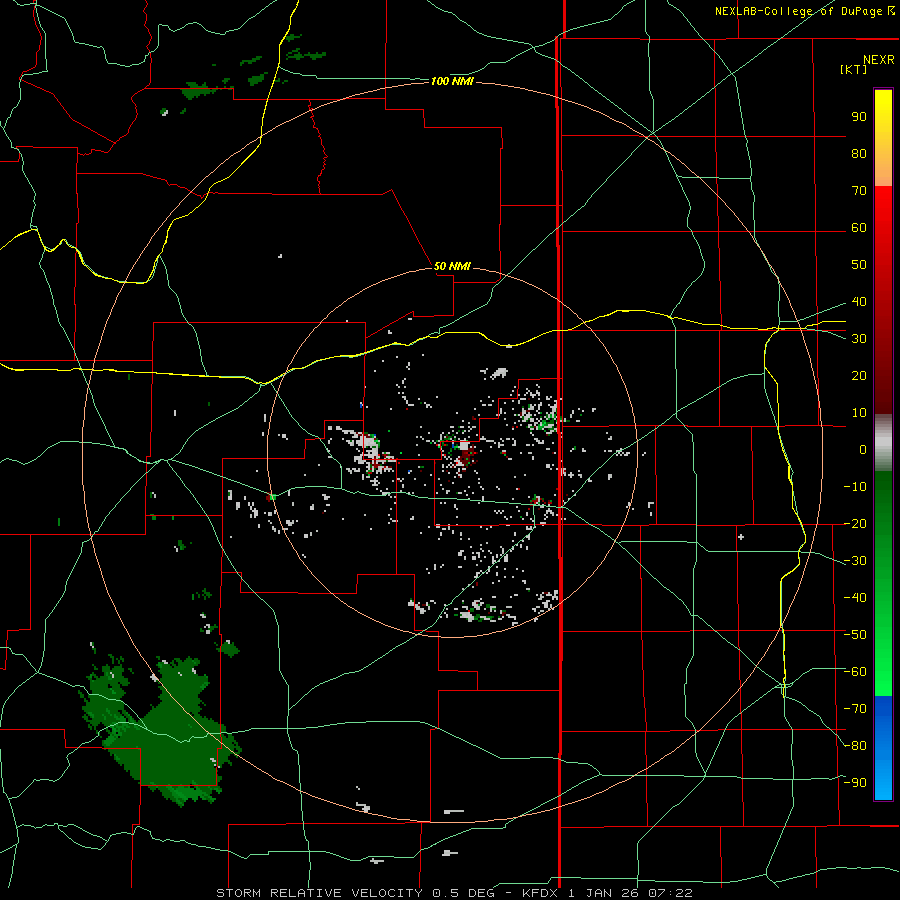Pick the -80 value on velocity scale

tap(855, 746)
